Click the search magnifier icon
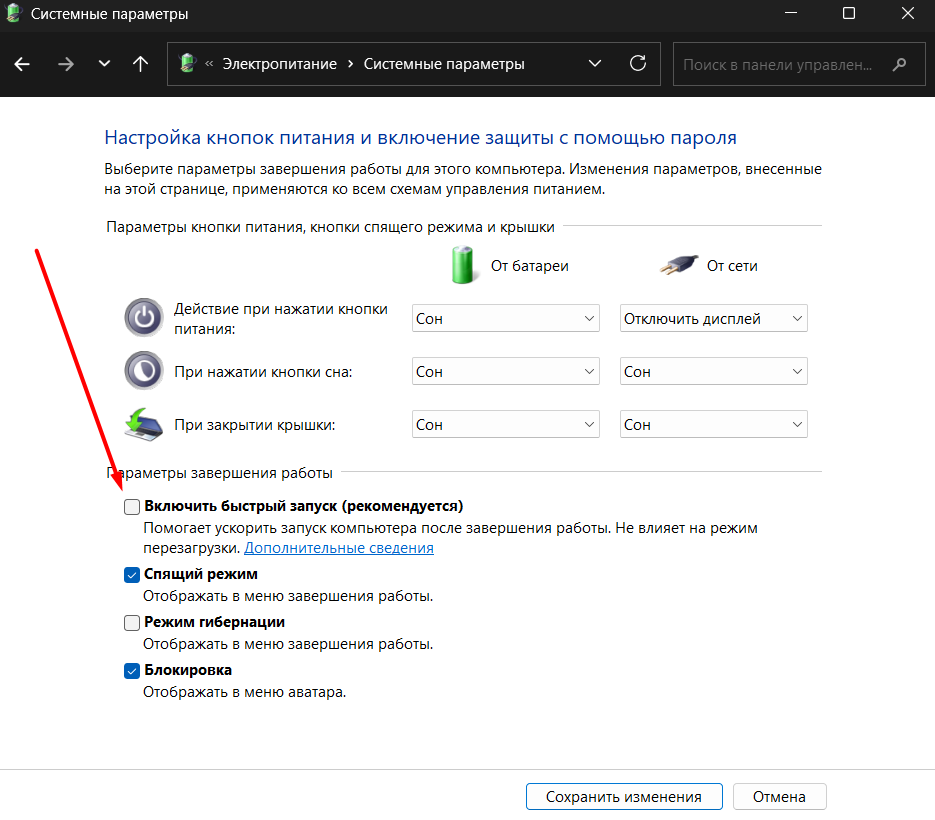The height and width of the screenshot is (820, 935). click(900, 64)
